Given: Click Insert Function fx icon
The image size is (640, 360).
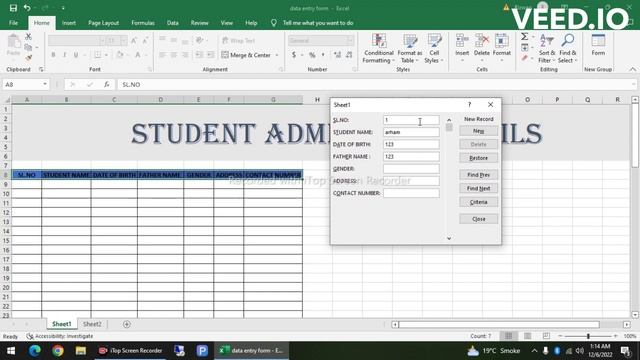Looking at the screenshot, I should click(x=107, y=84).
